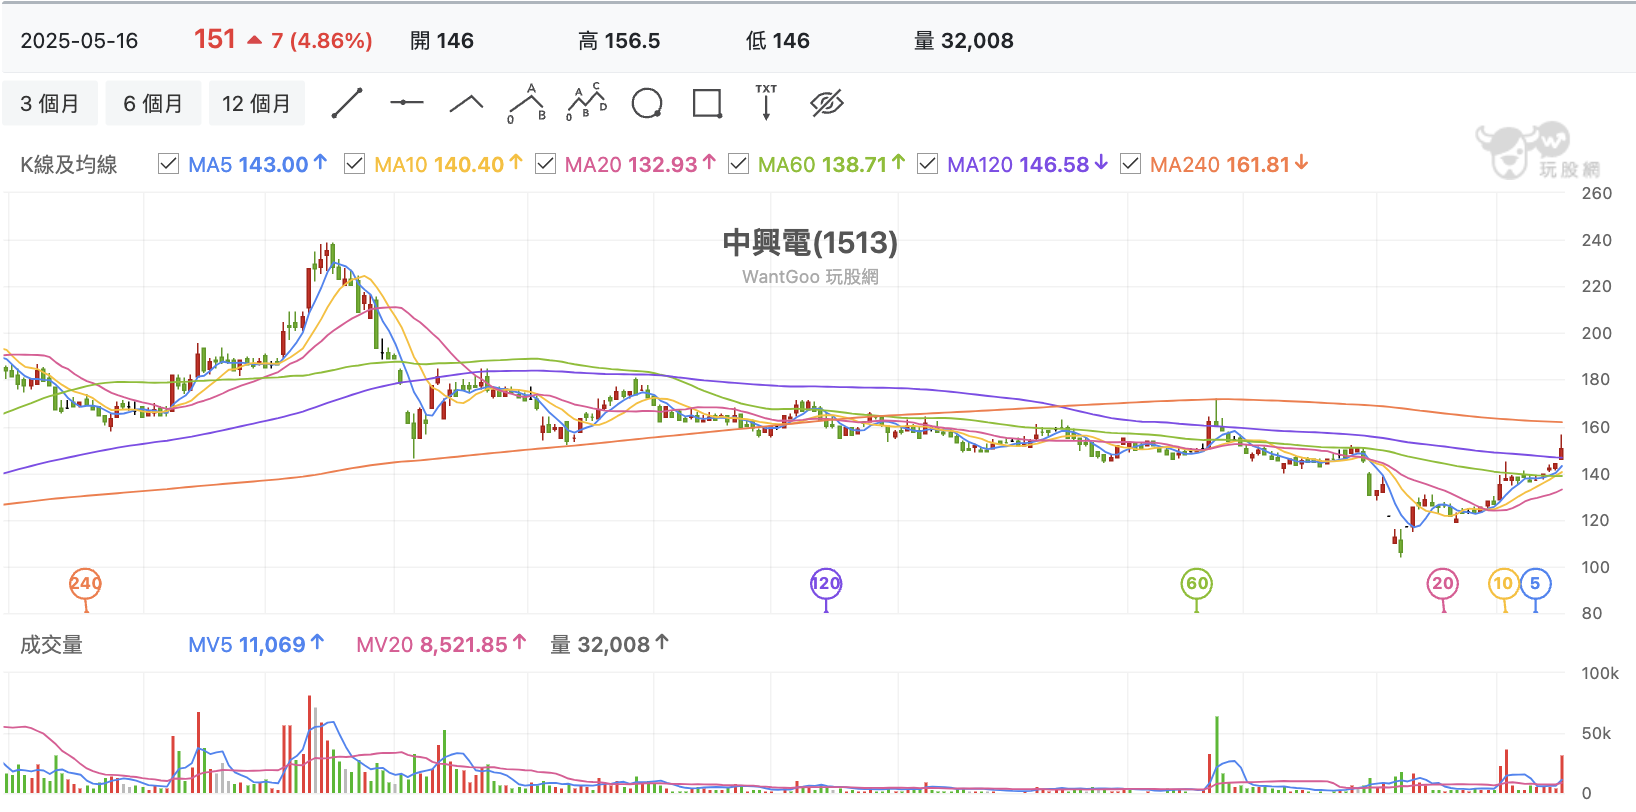Uncheck the MA10 moving average checkbox
The height and width of the screenshot is (812, 1636).
click(354, 164)
